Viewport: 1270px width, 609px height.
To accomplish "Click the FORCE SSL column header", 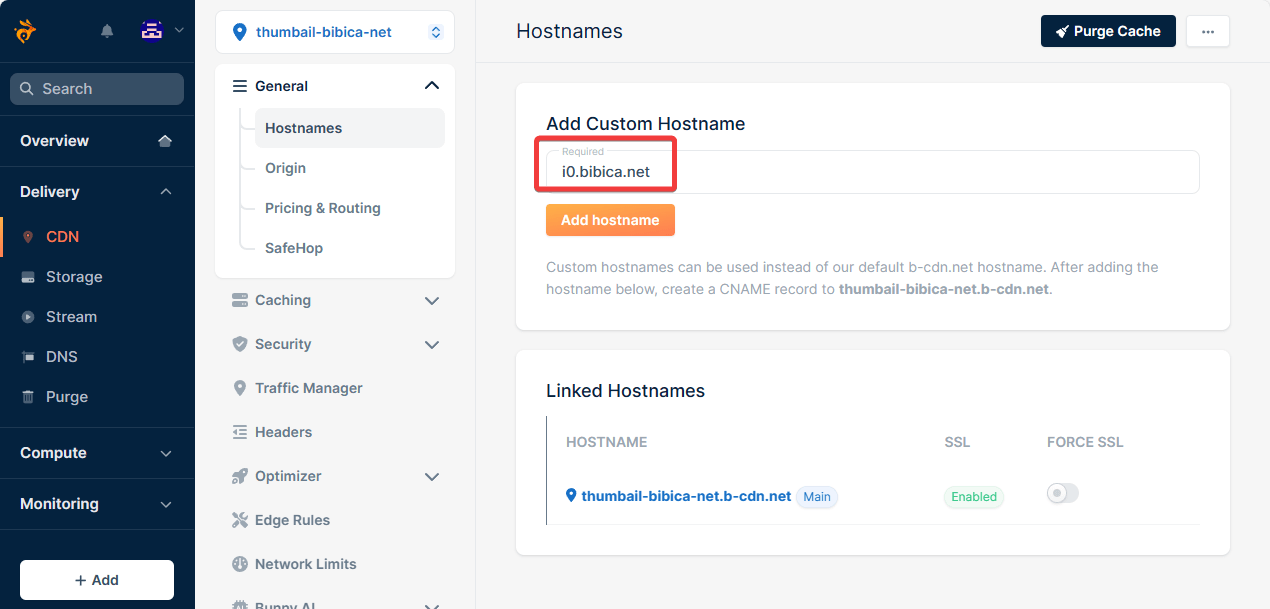I will click(1085, 442).
